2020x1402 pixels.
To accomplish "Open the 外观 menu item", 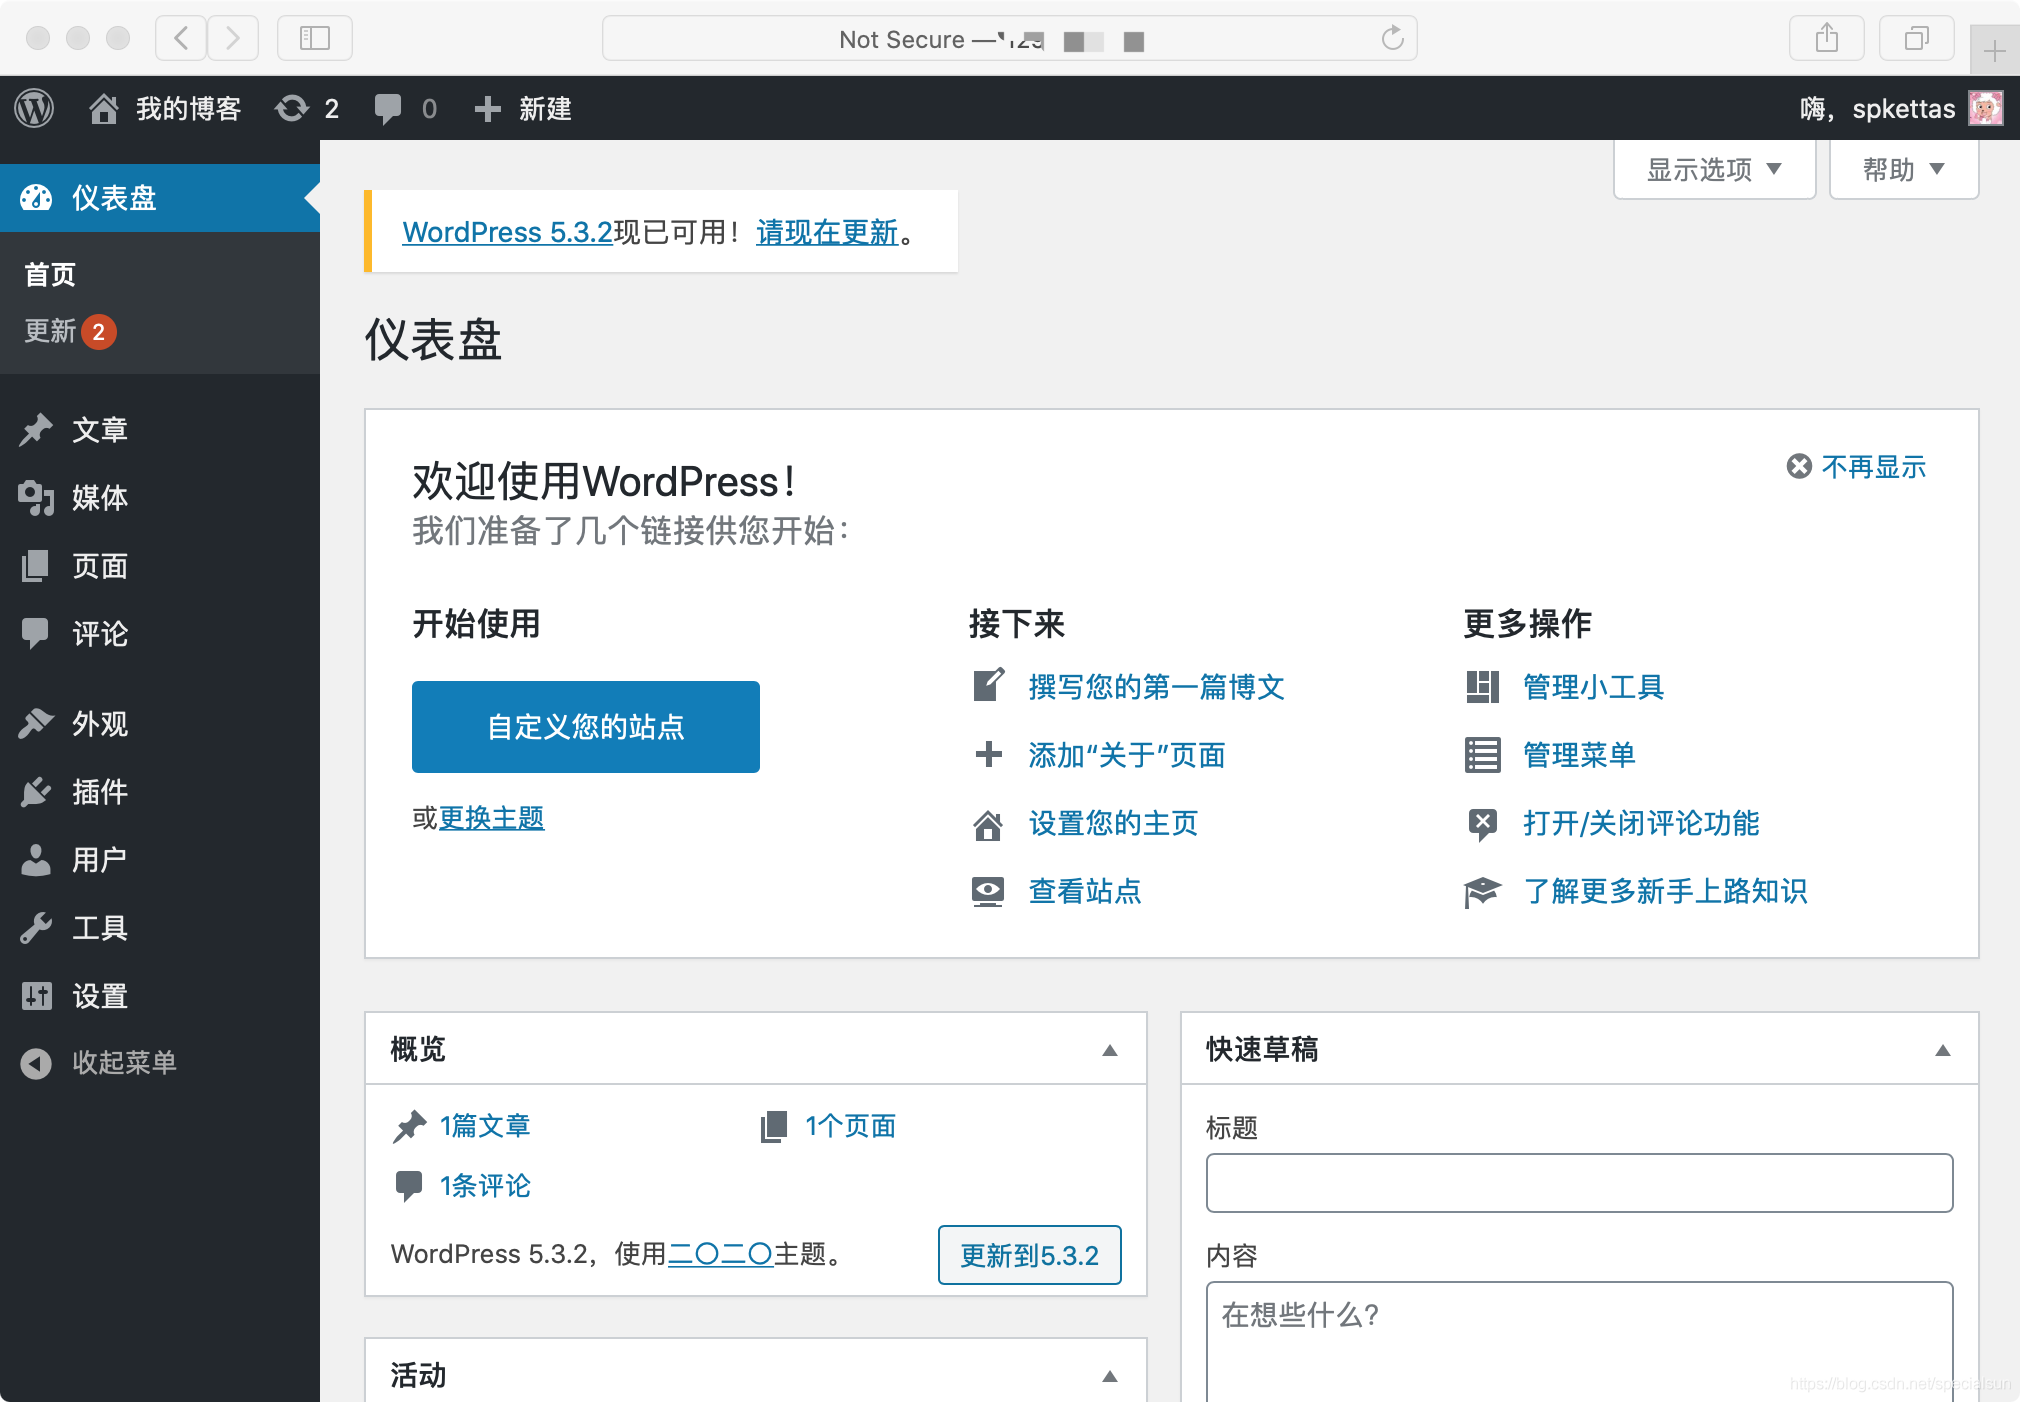I will (160, 724).
